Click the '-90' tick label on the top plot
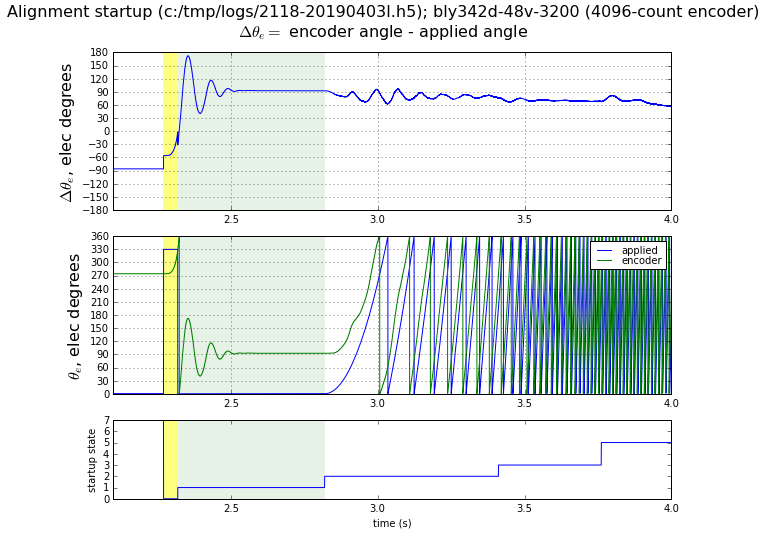The image size is (766, 535). (99, 171)
